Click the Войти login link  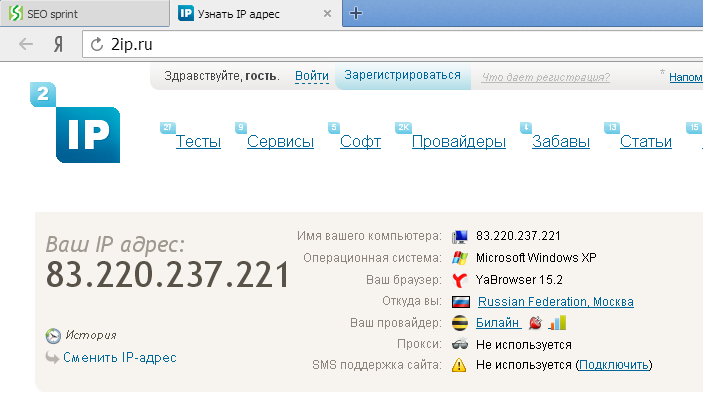[x=312, y=76]
